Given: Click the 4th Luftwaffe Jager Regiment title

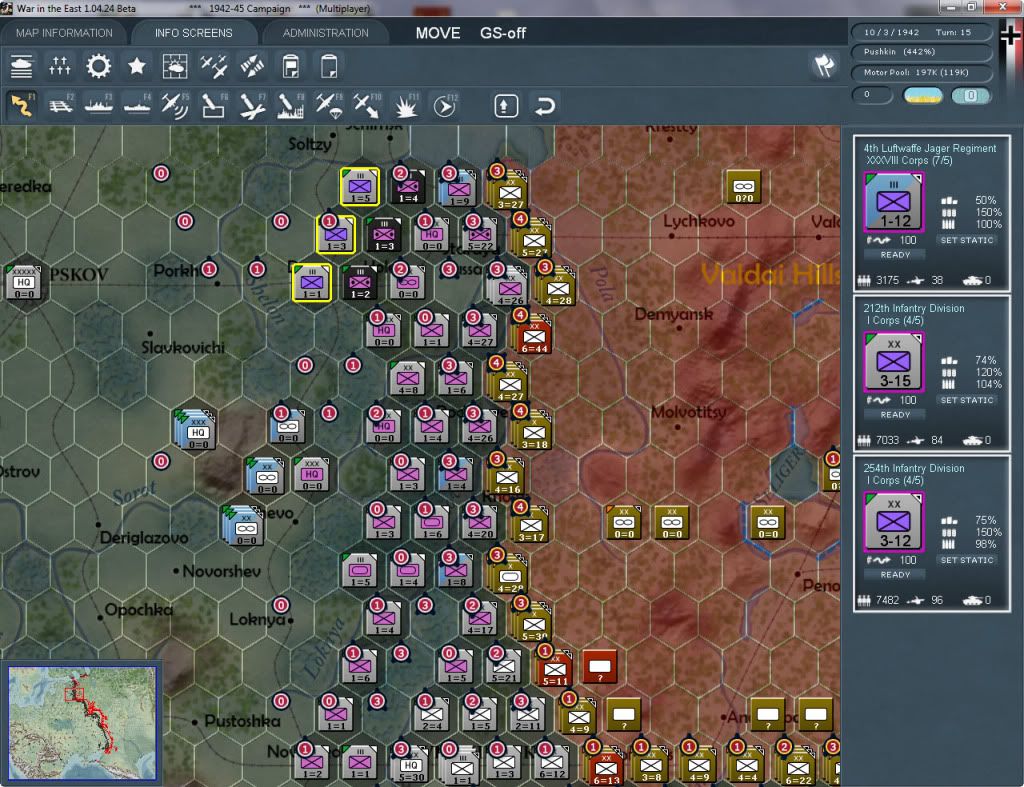Looking at the screenshot, I should [x=930, y=148].
